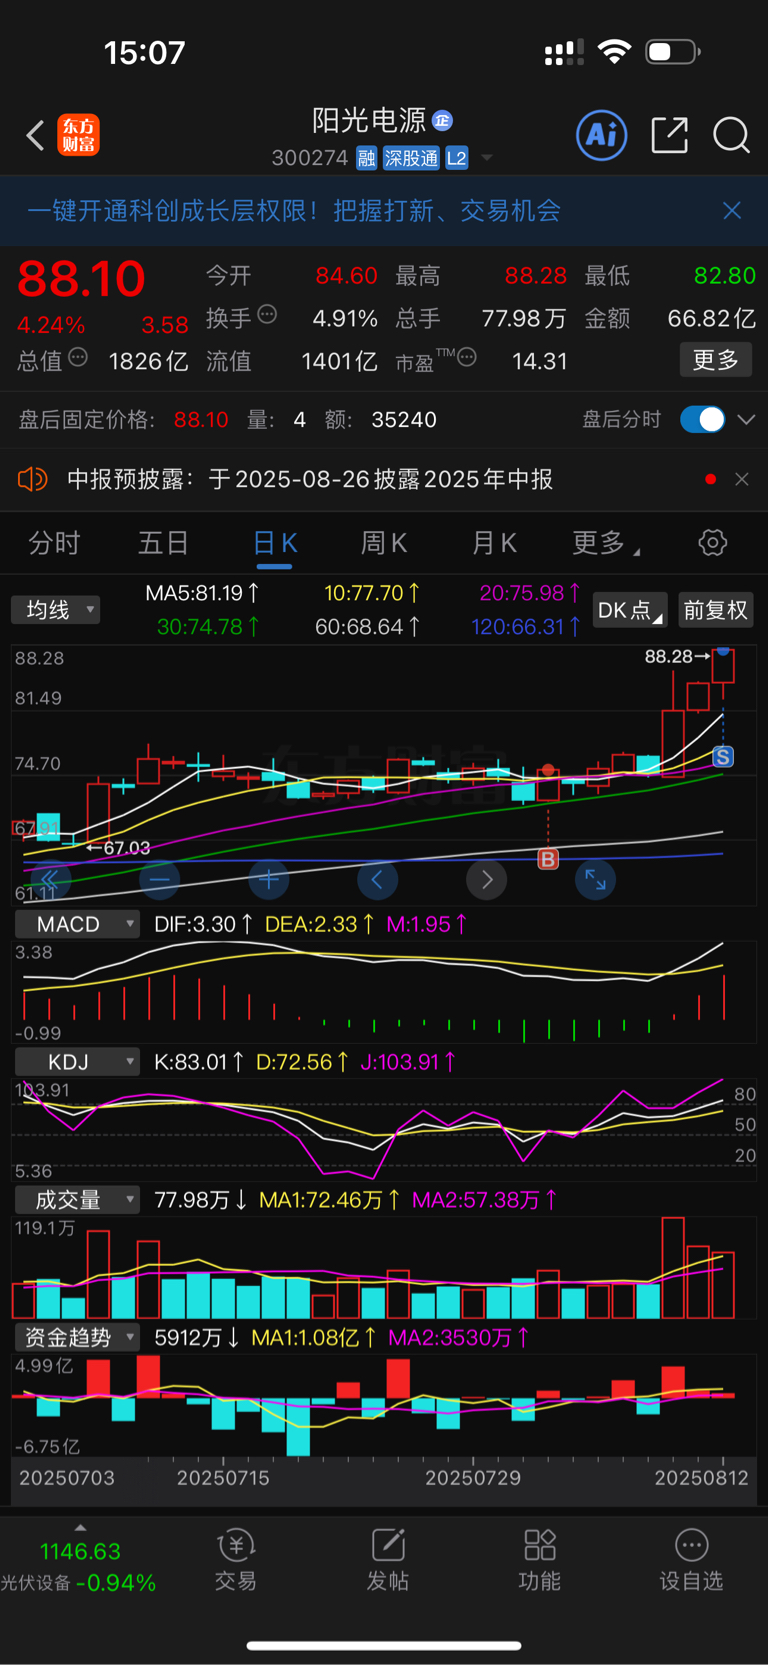This screenshot has width=768, height=1665.
Task: Tap the 金额 66.82亿 value
Action: pyautogui.click(x=711, y=319)
